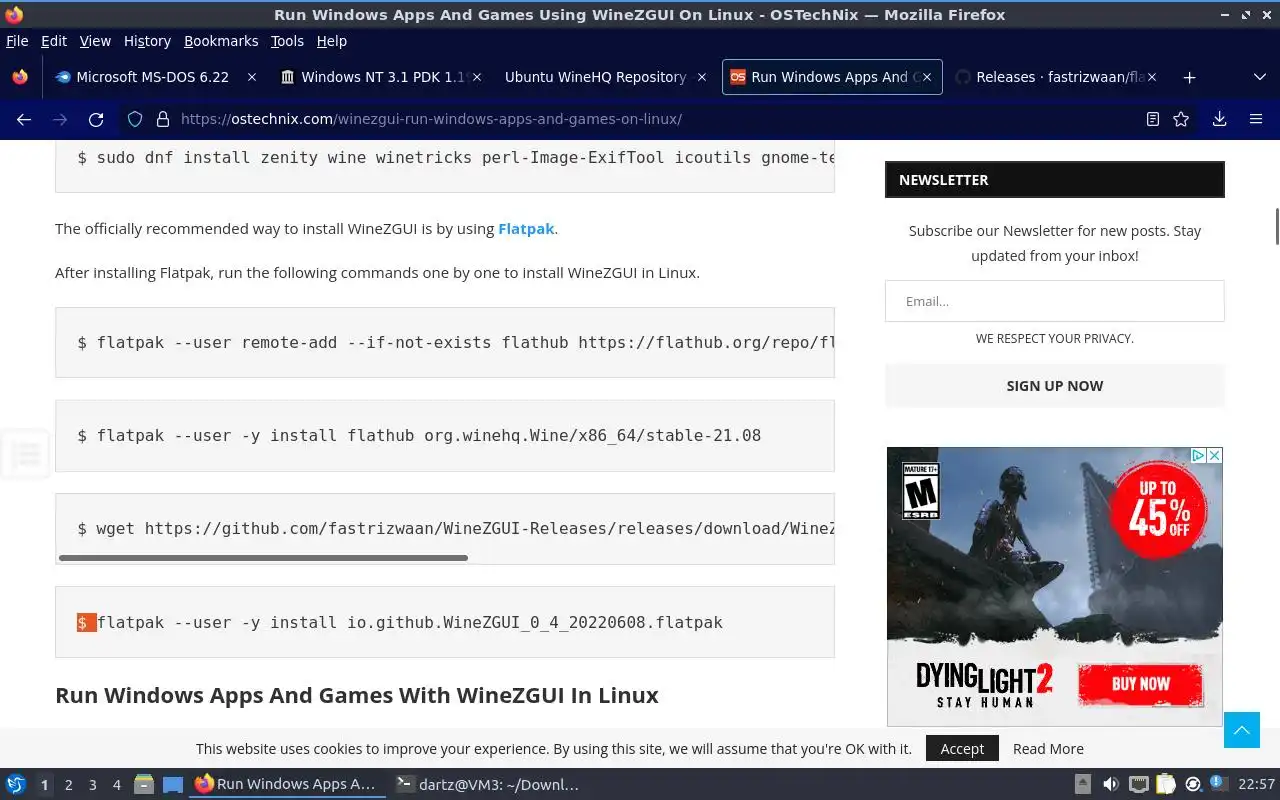Click the scroll-to-top arrow button
Image resolution: width=1280 pixels, height=800 pixels.
(1242, 730)
